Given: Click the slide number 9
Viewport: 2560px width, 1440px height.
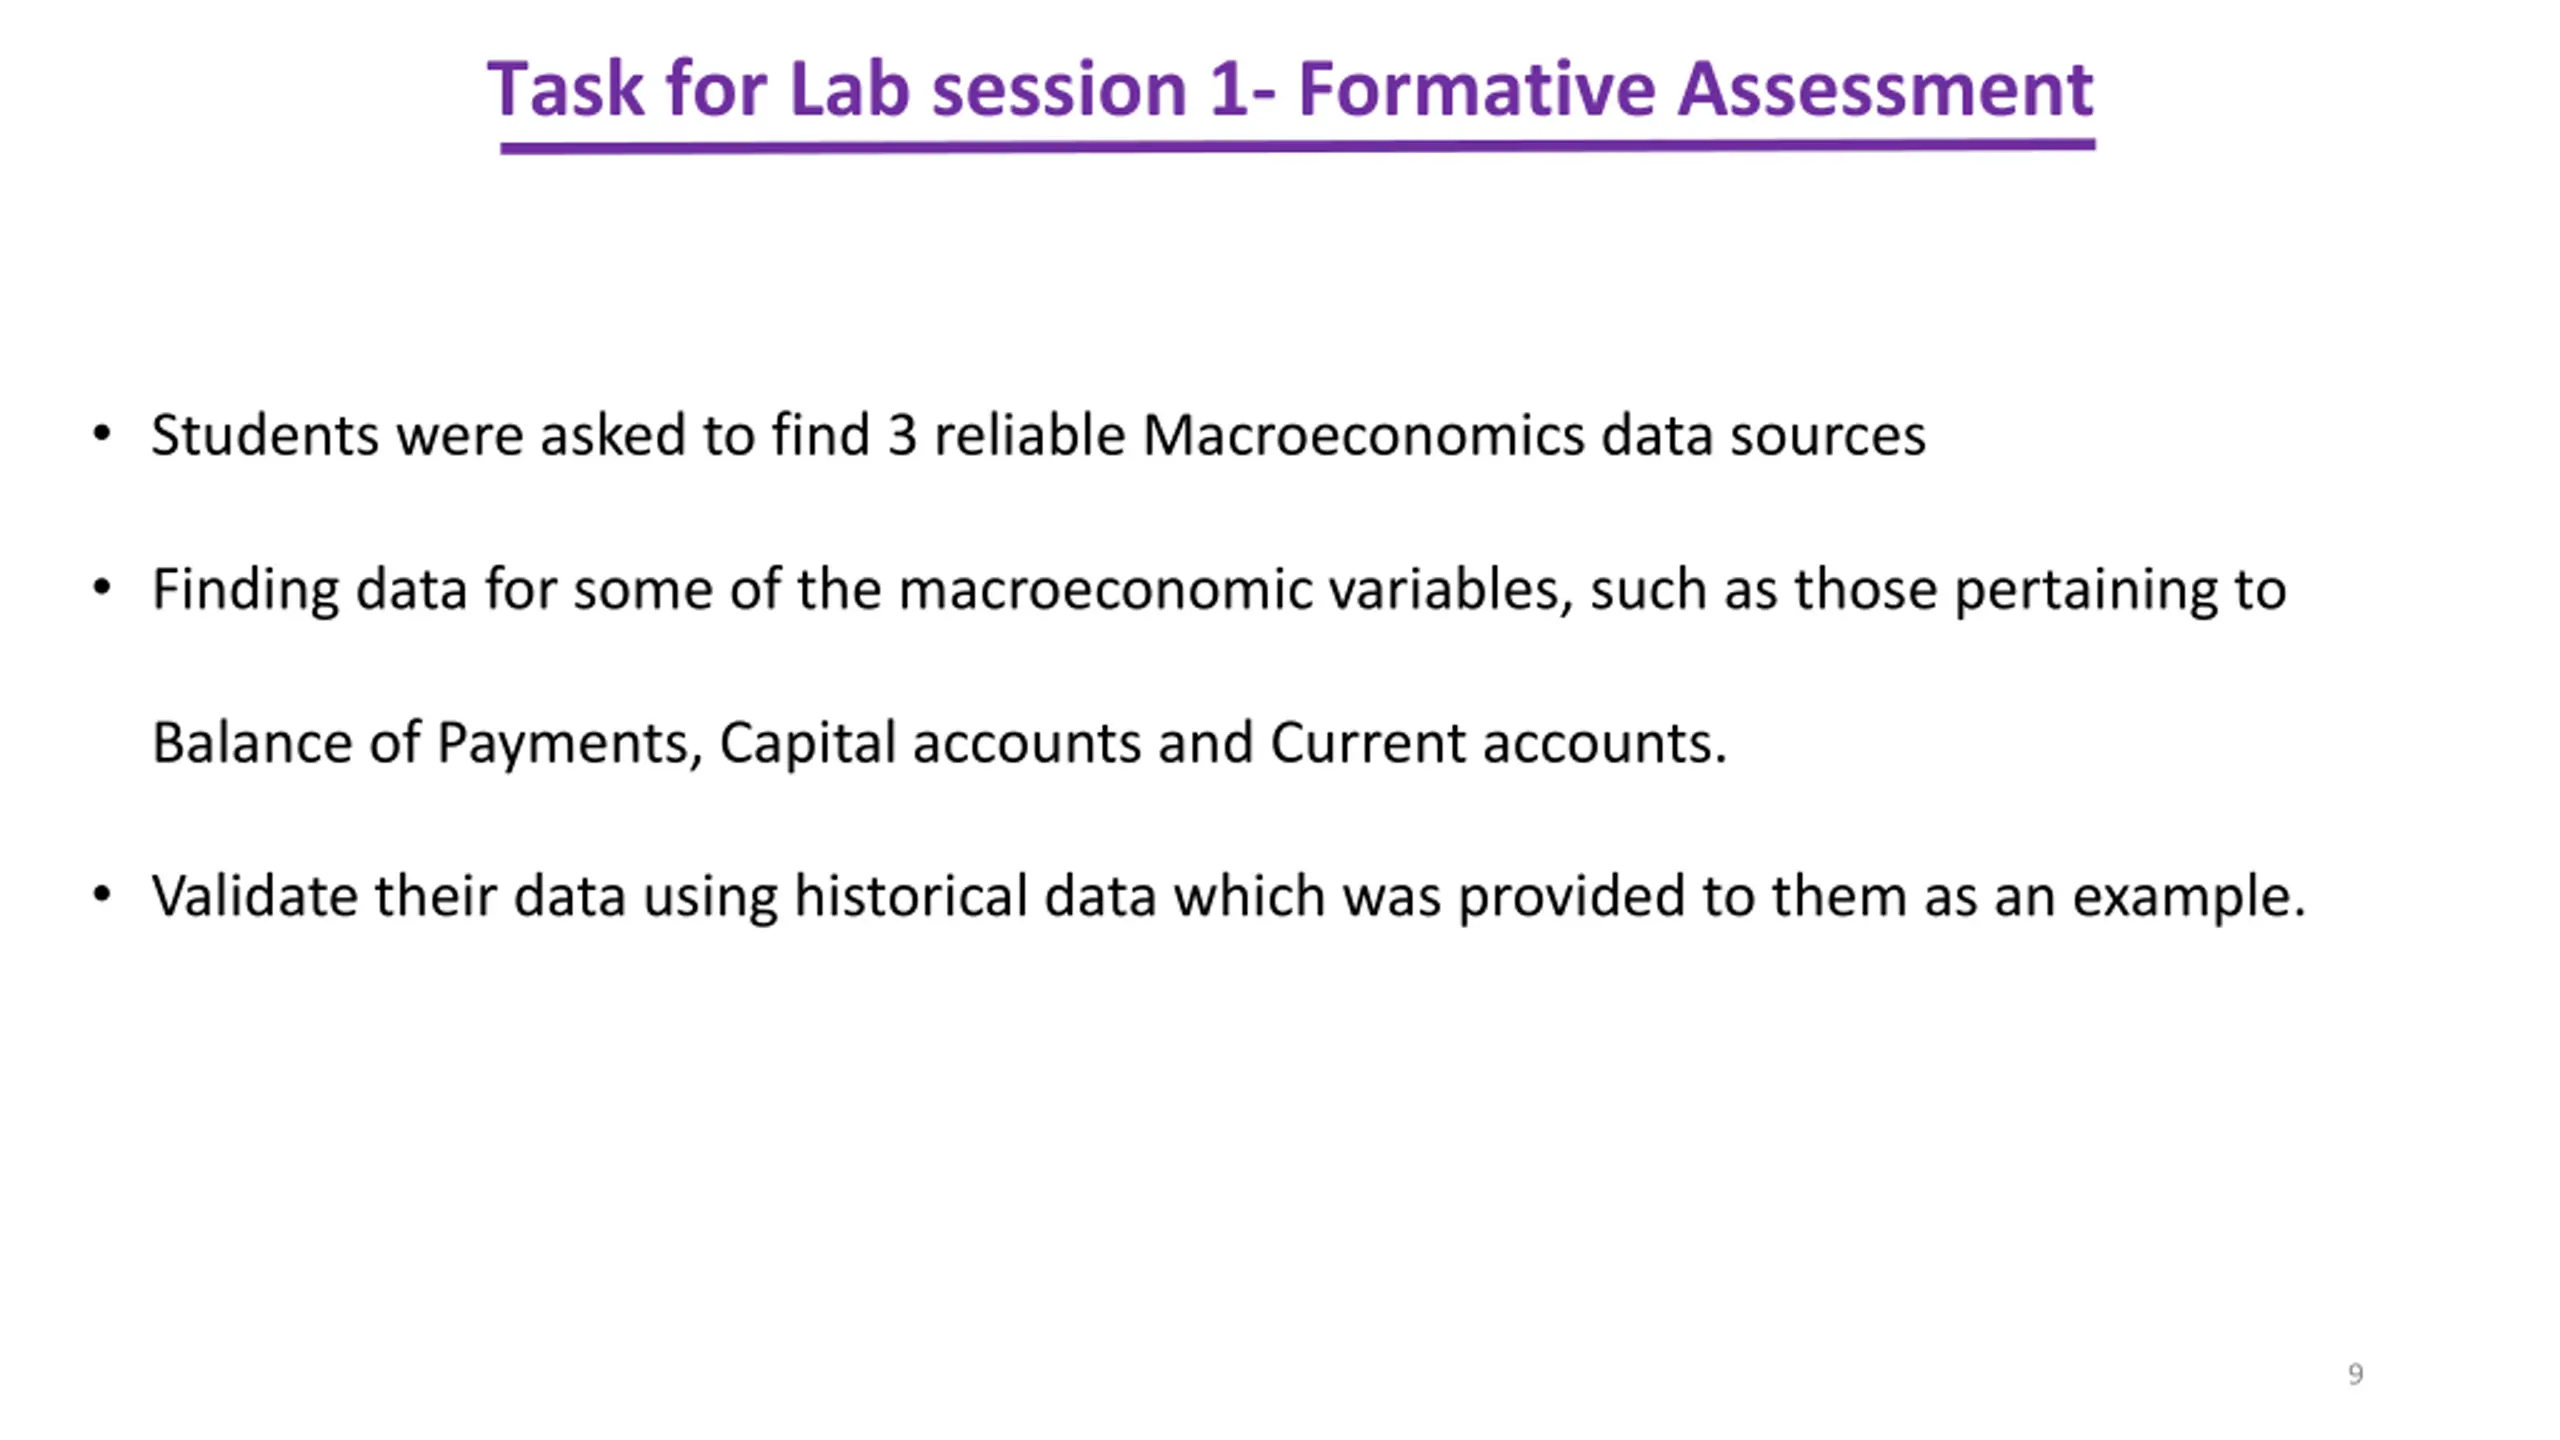Looking at the screenshot, I should click(x=2355, y=1374).
